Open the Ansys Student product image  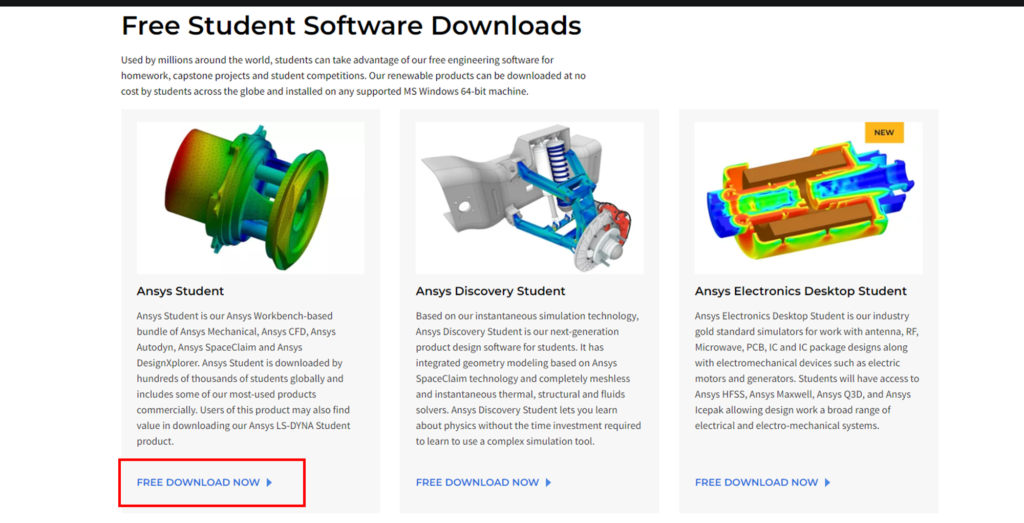(x=251, y=198)
